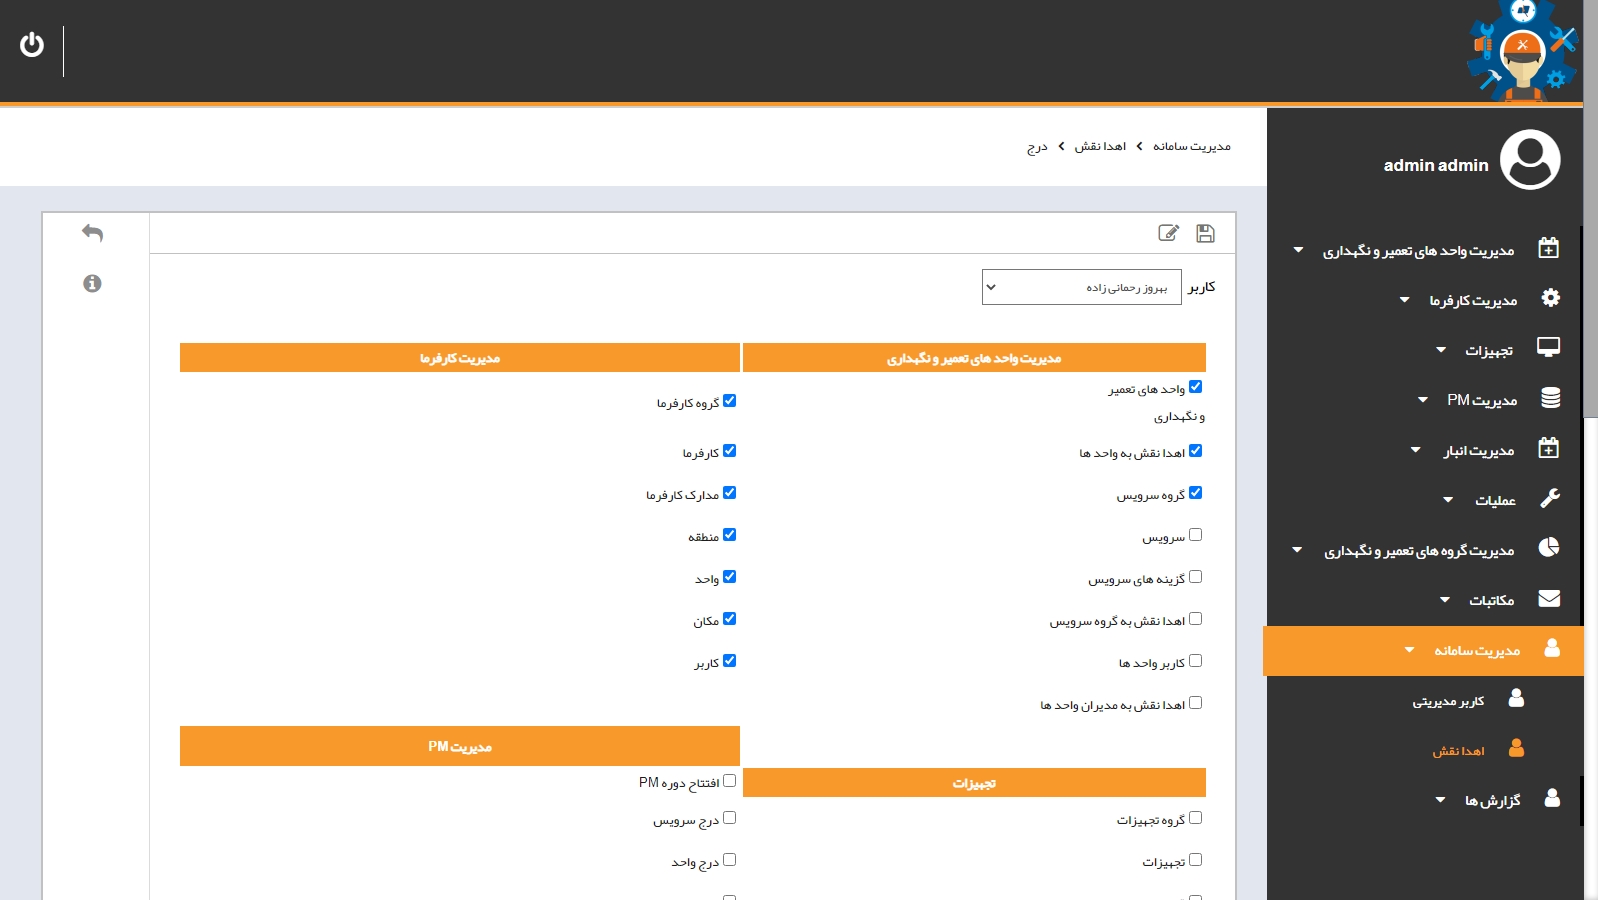Screen dimensions: 1598x900
Task: Toggle the افتتاح دوره PM checkbox
Action: click(729, 781)
